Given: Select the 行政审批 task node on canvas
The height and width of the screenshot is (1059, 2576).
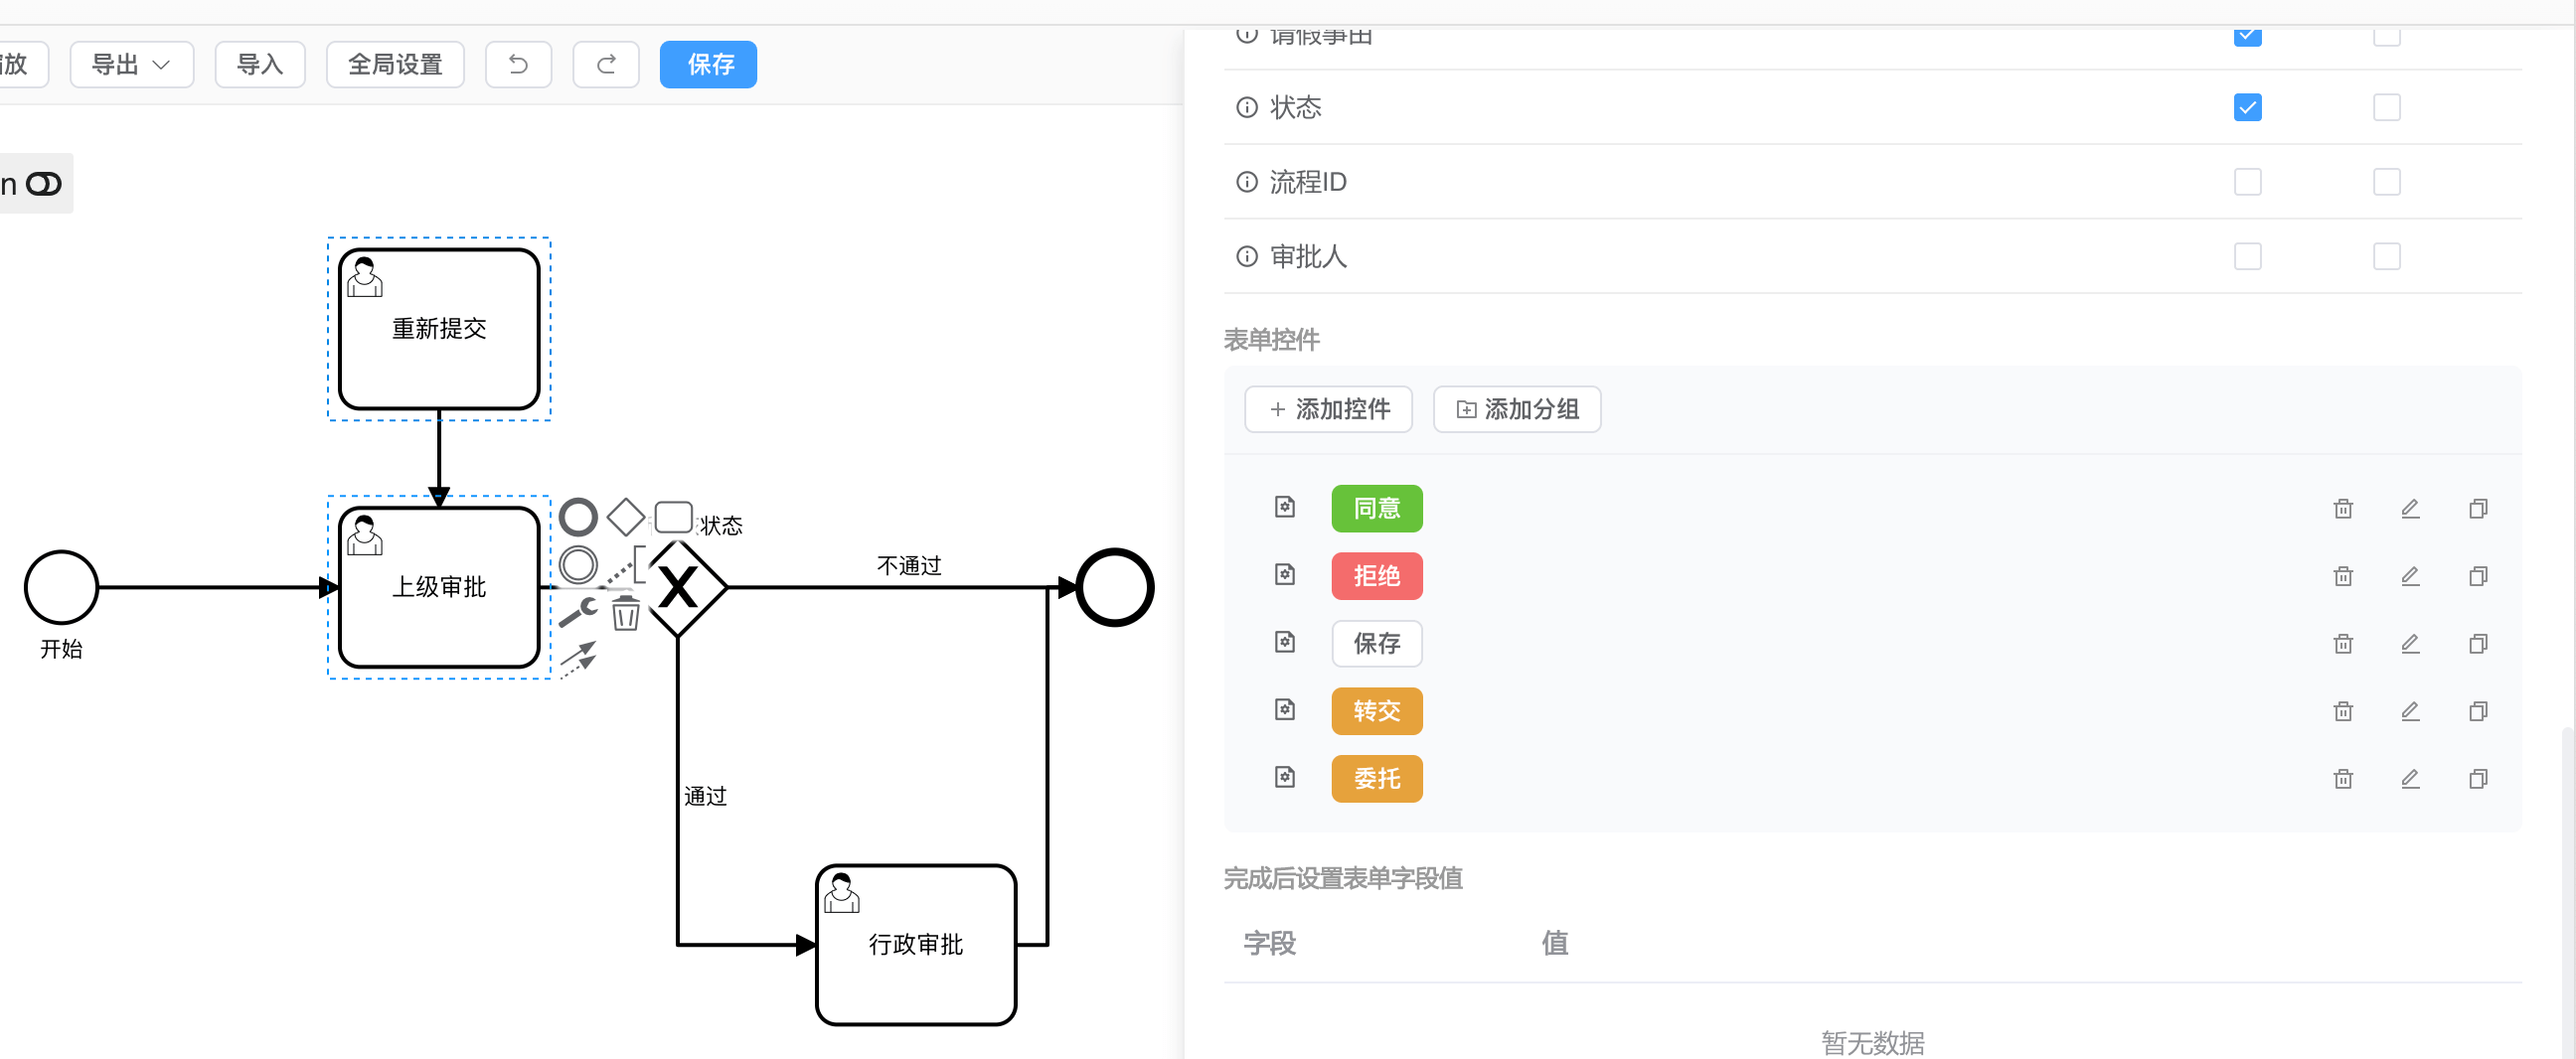Looking at the screenshot, I should click(915, 943).
